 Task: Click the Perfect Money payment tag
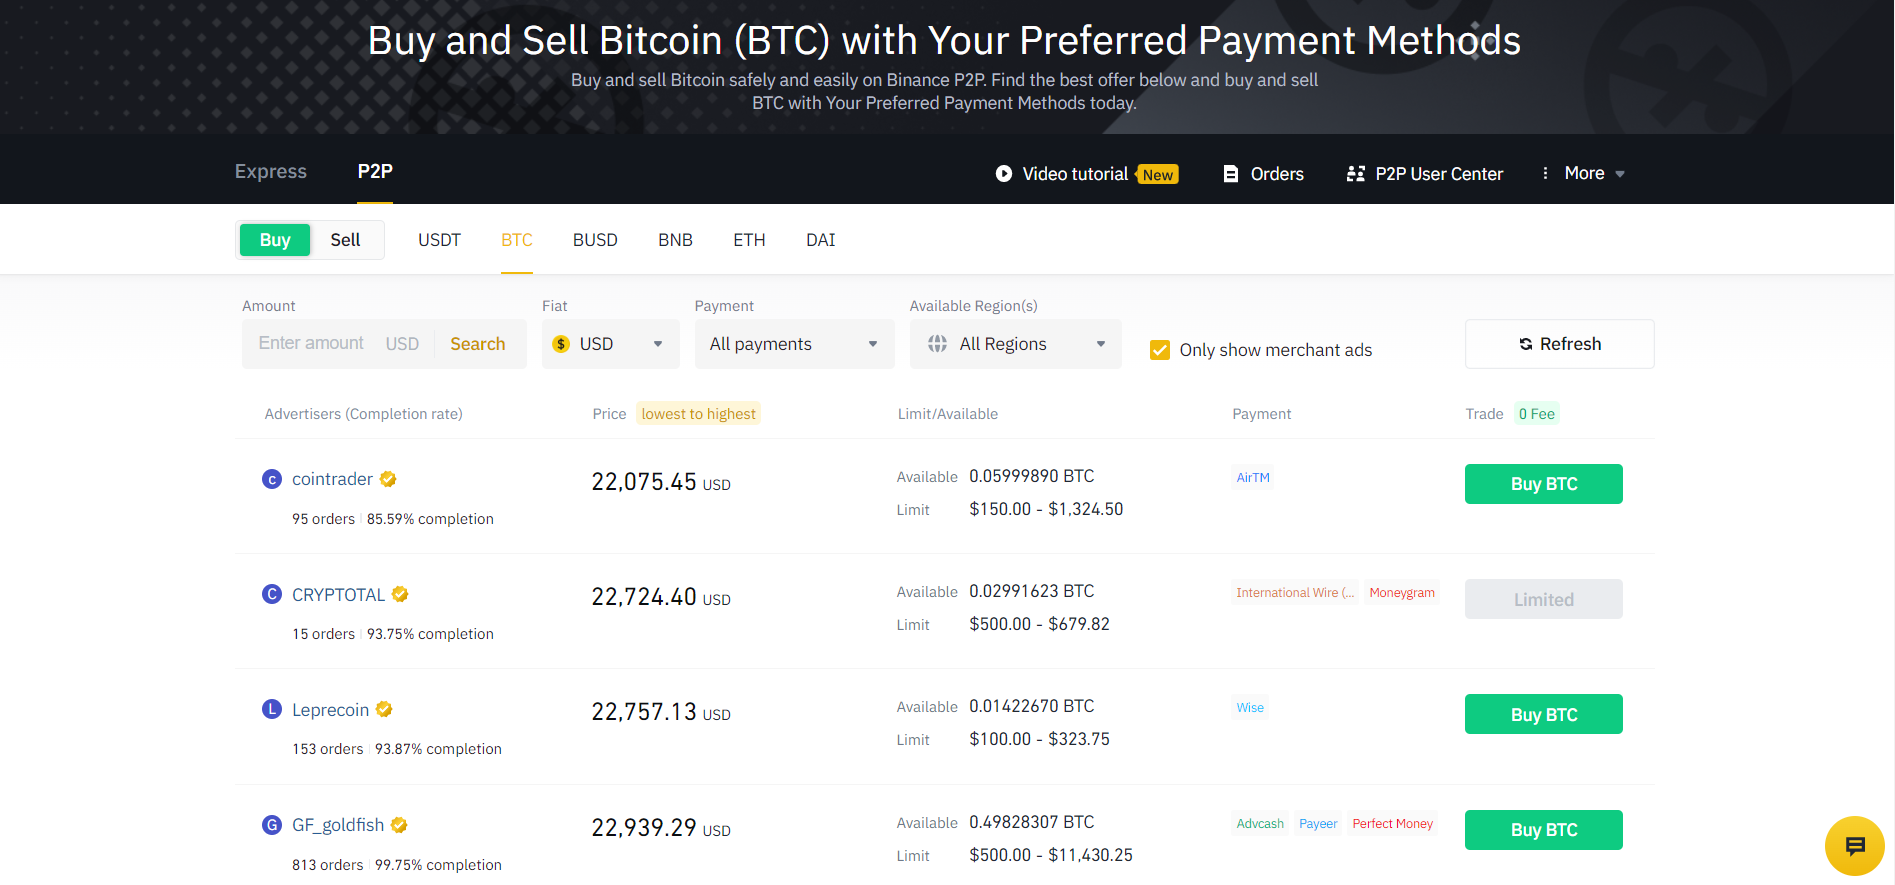[x=1393, y=824]
